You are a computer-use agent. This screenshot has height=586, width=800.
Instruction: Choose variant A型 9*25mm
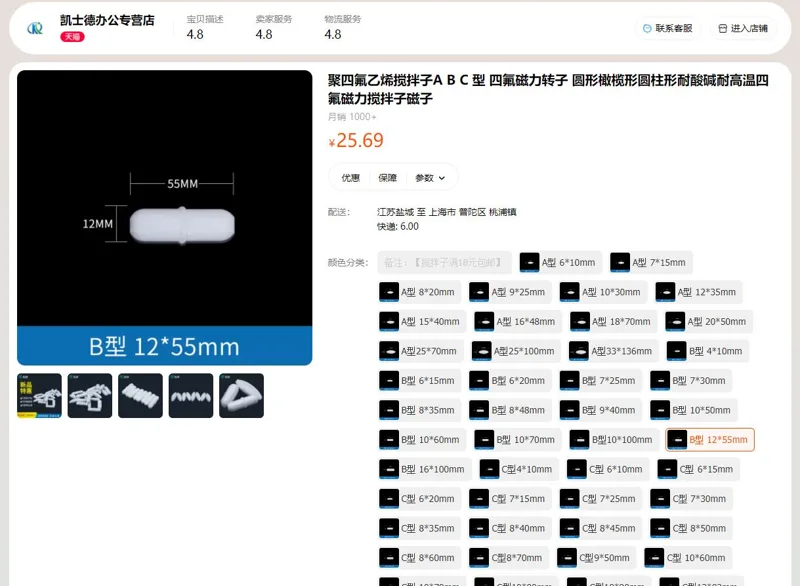click(510, 292)
